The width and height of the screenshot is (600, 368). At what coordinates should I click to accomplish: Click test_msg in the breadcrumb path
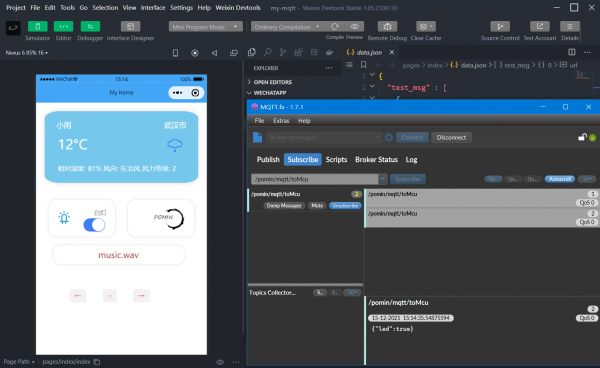(x=517, y=65)
